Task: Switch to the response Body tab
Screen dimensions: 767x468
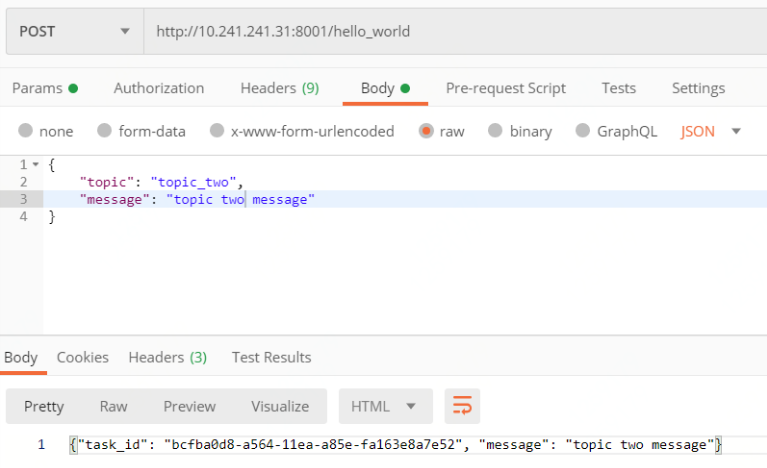Action: tap(21, 357)
